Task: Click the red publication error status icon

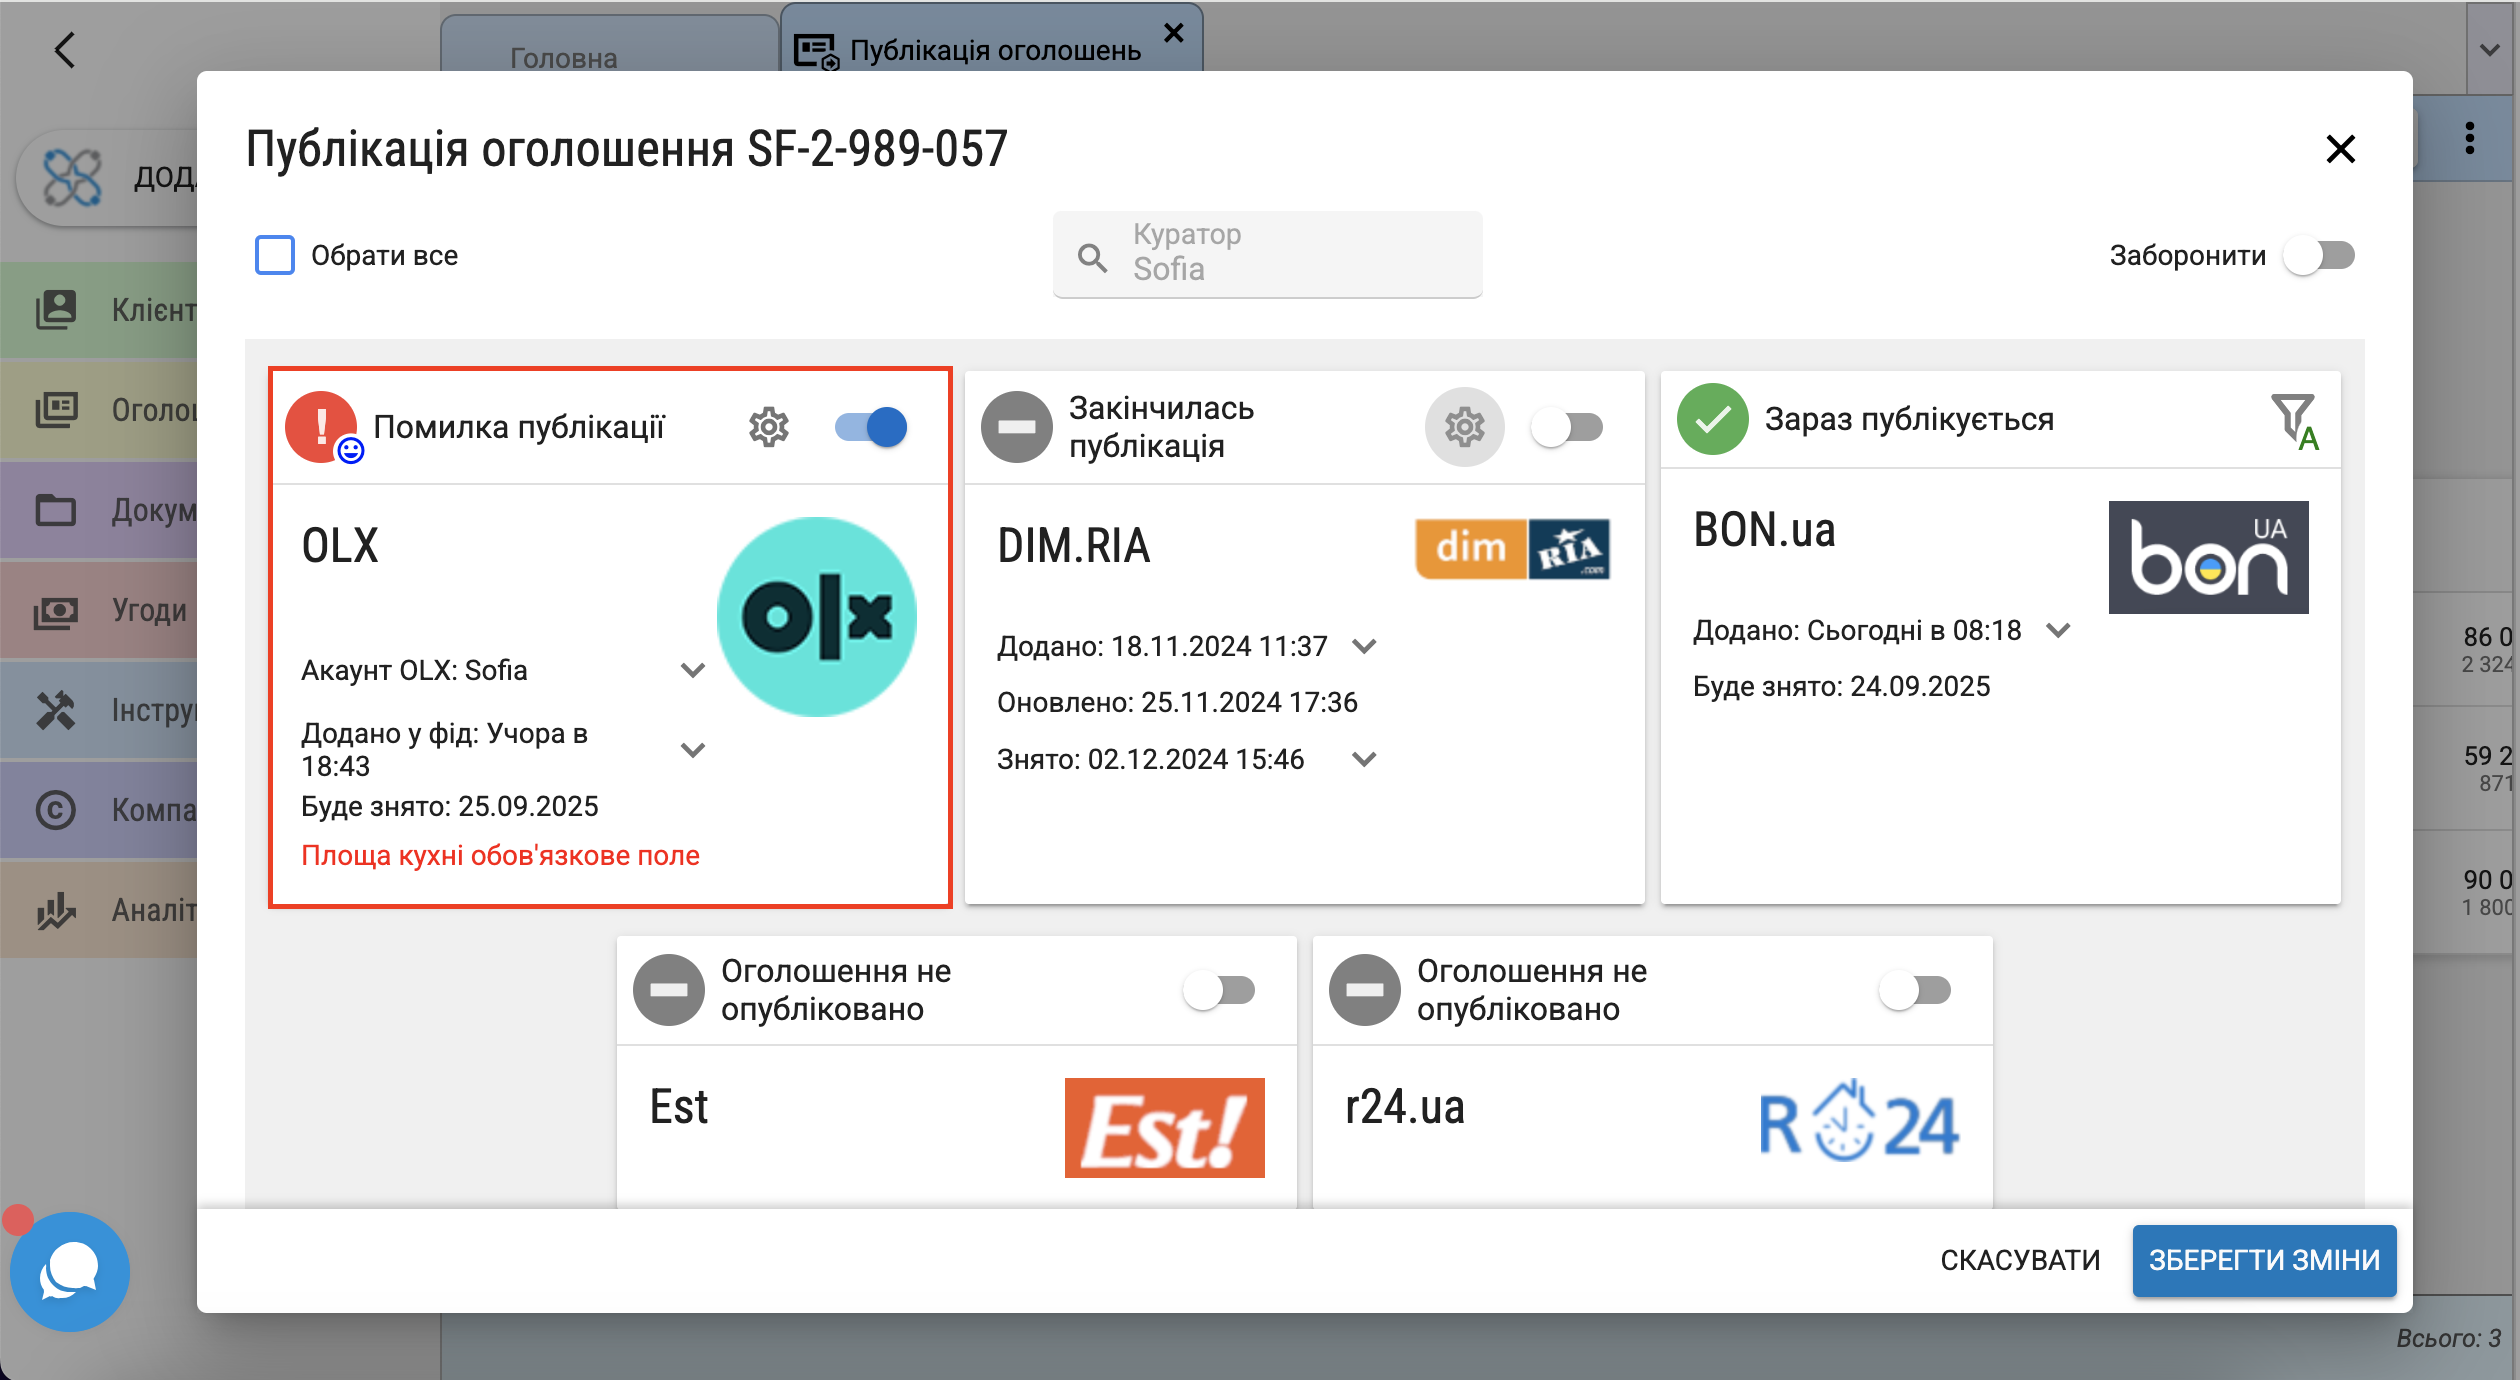Action: 321,427
